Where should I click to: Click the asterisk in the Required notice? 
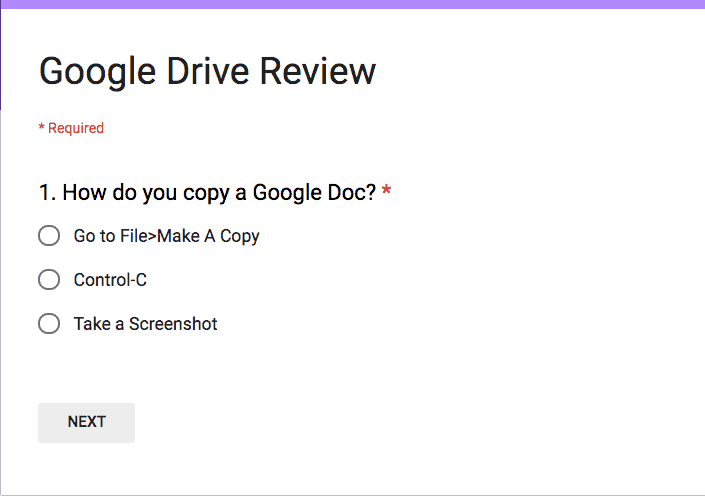(41, 127)
